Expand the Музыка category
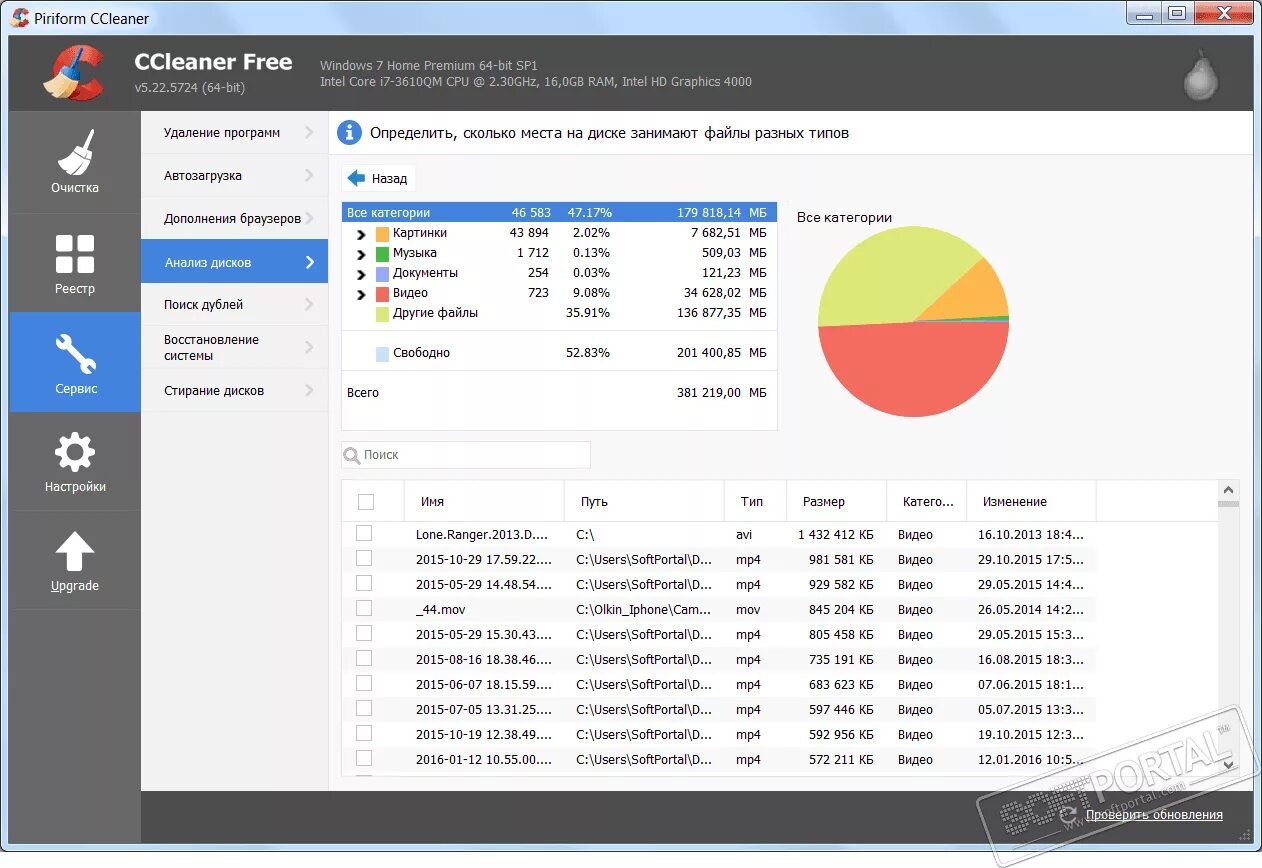 (361, 254)
